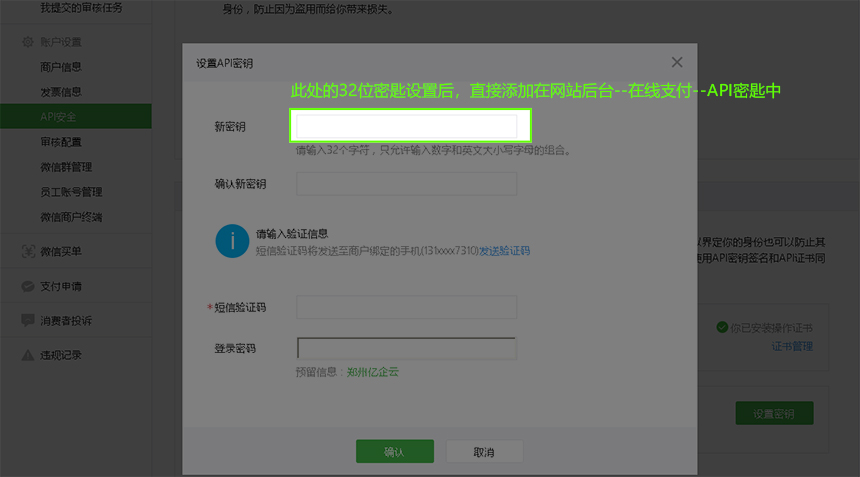Open 支付申请 menu label

pos(61,286)
